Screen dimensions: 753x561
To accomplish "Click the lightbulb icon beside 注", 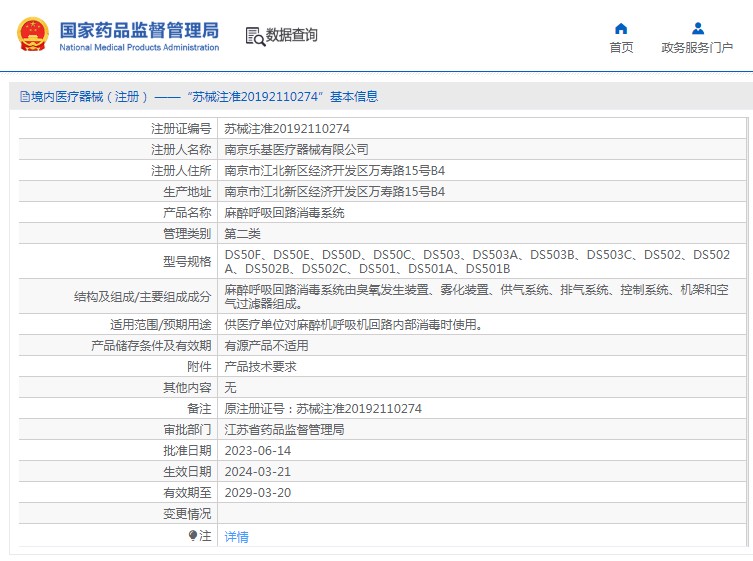I will (x=193, y=535).
